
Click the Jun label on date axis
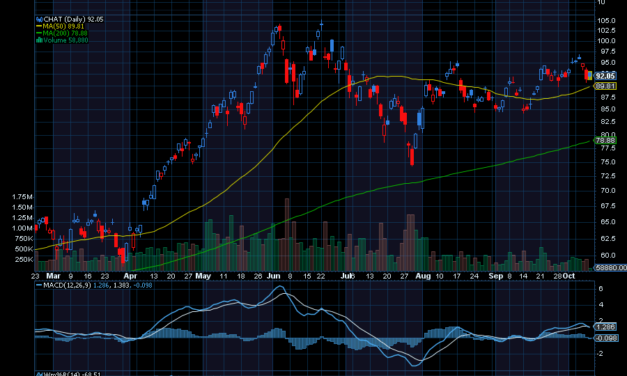(274, 276)
